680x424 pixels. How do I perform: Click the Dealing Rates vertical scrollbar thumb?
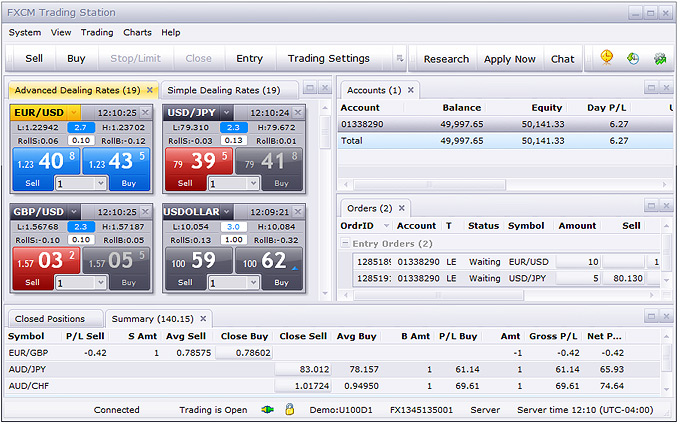325,132
